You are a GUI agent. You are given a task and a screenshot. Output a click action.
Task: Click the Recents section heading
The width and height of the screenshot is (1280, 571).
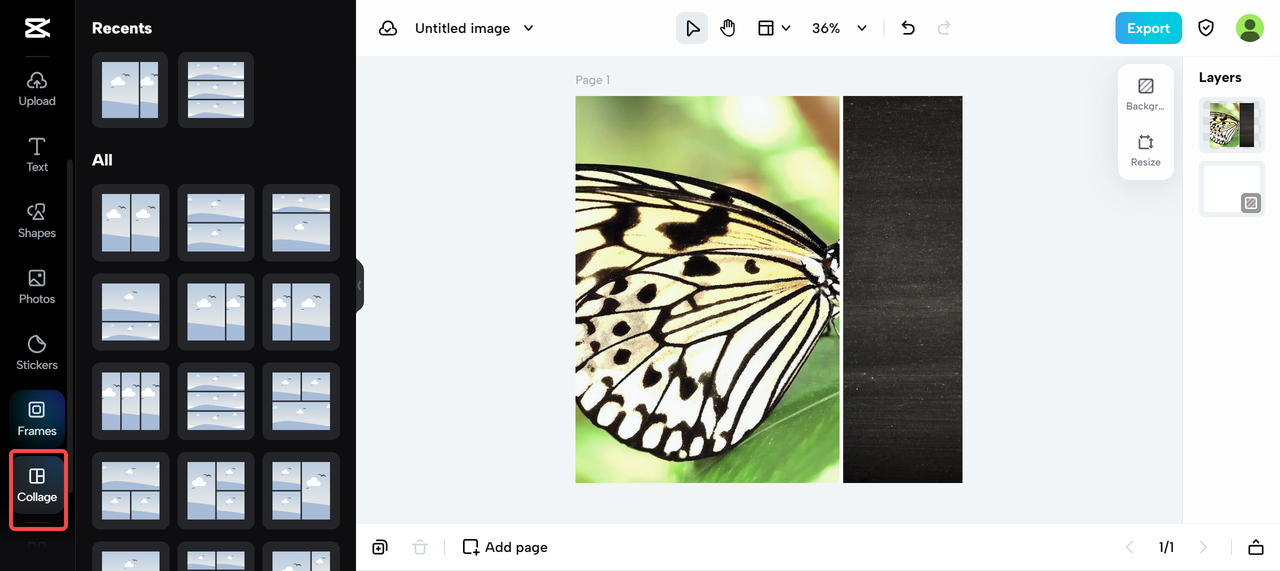[x=122, y=28]
